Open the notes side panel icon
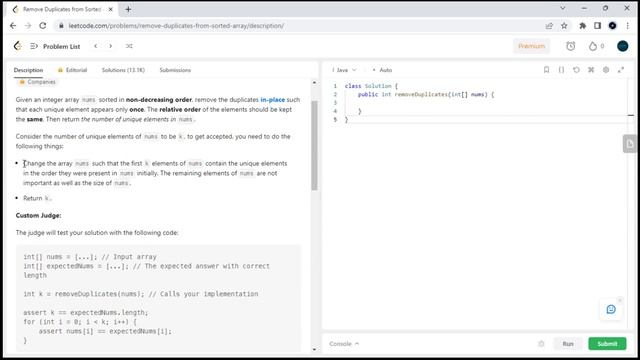The height and width of the screenshot is (360, 640). click(630, 144)
